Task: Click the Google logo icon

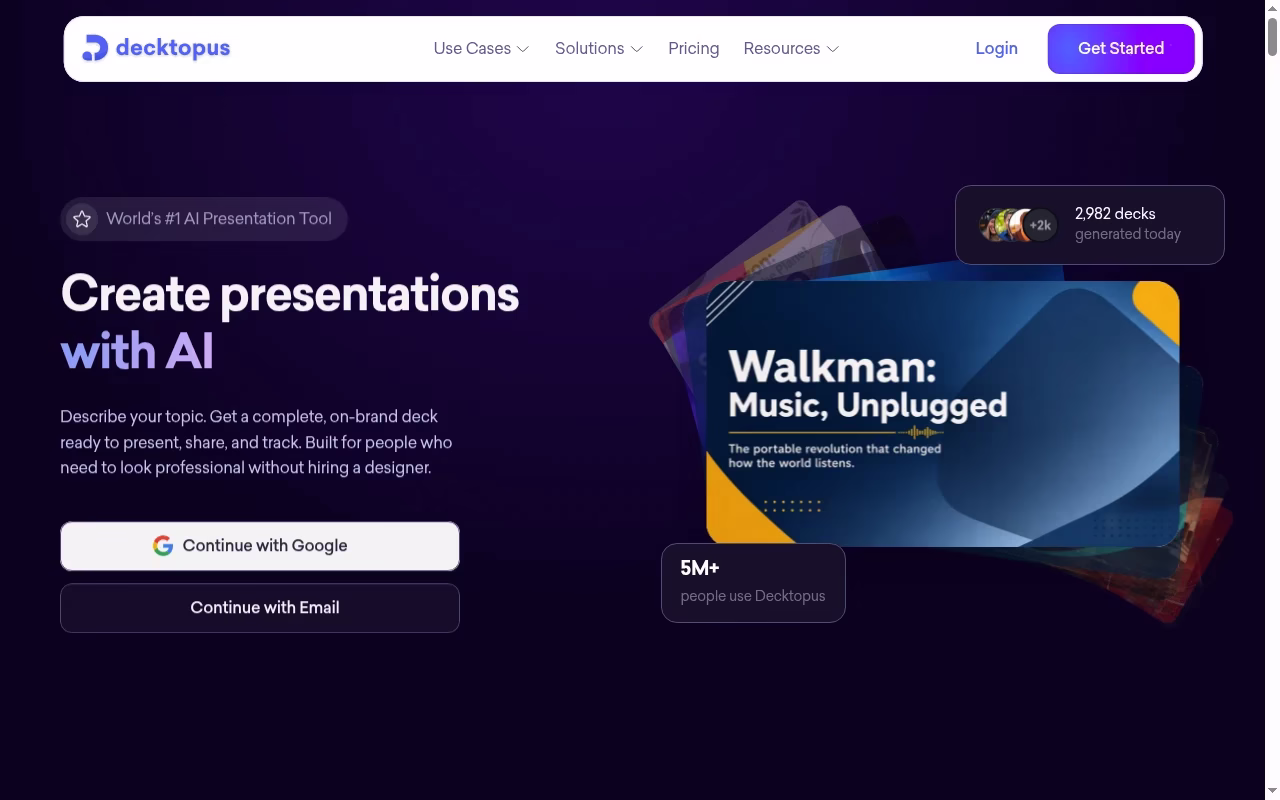Action: pos(163,546)
